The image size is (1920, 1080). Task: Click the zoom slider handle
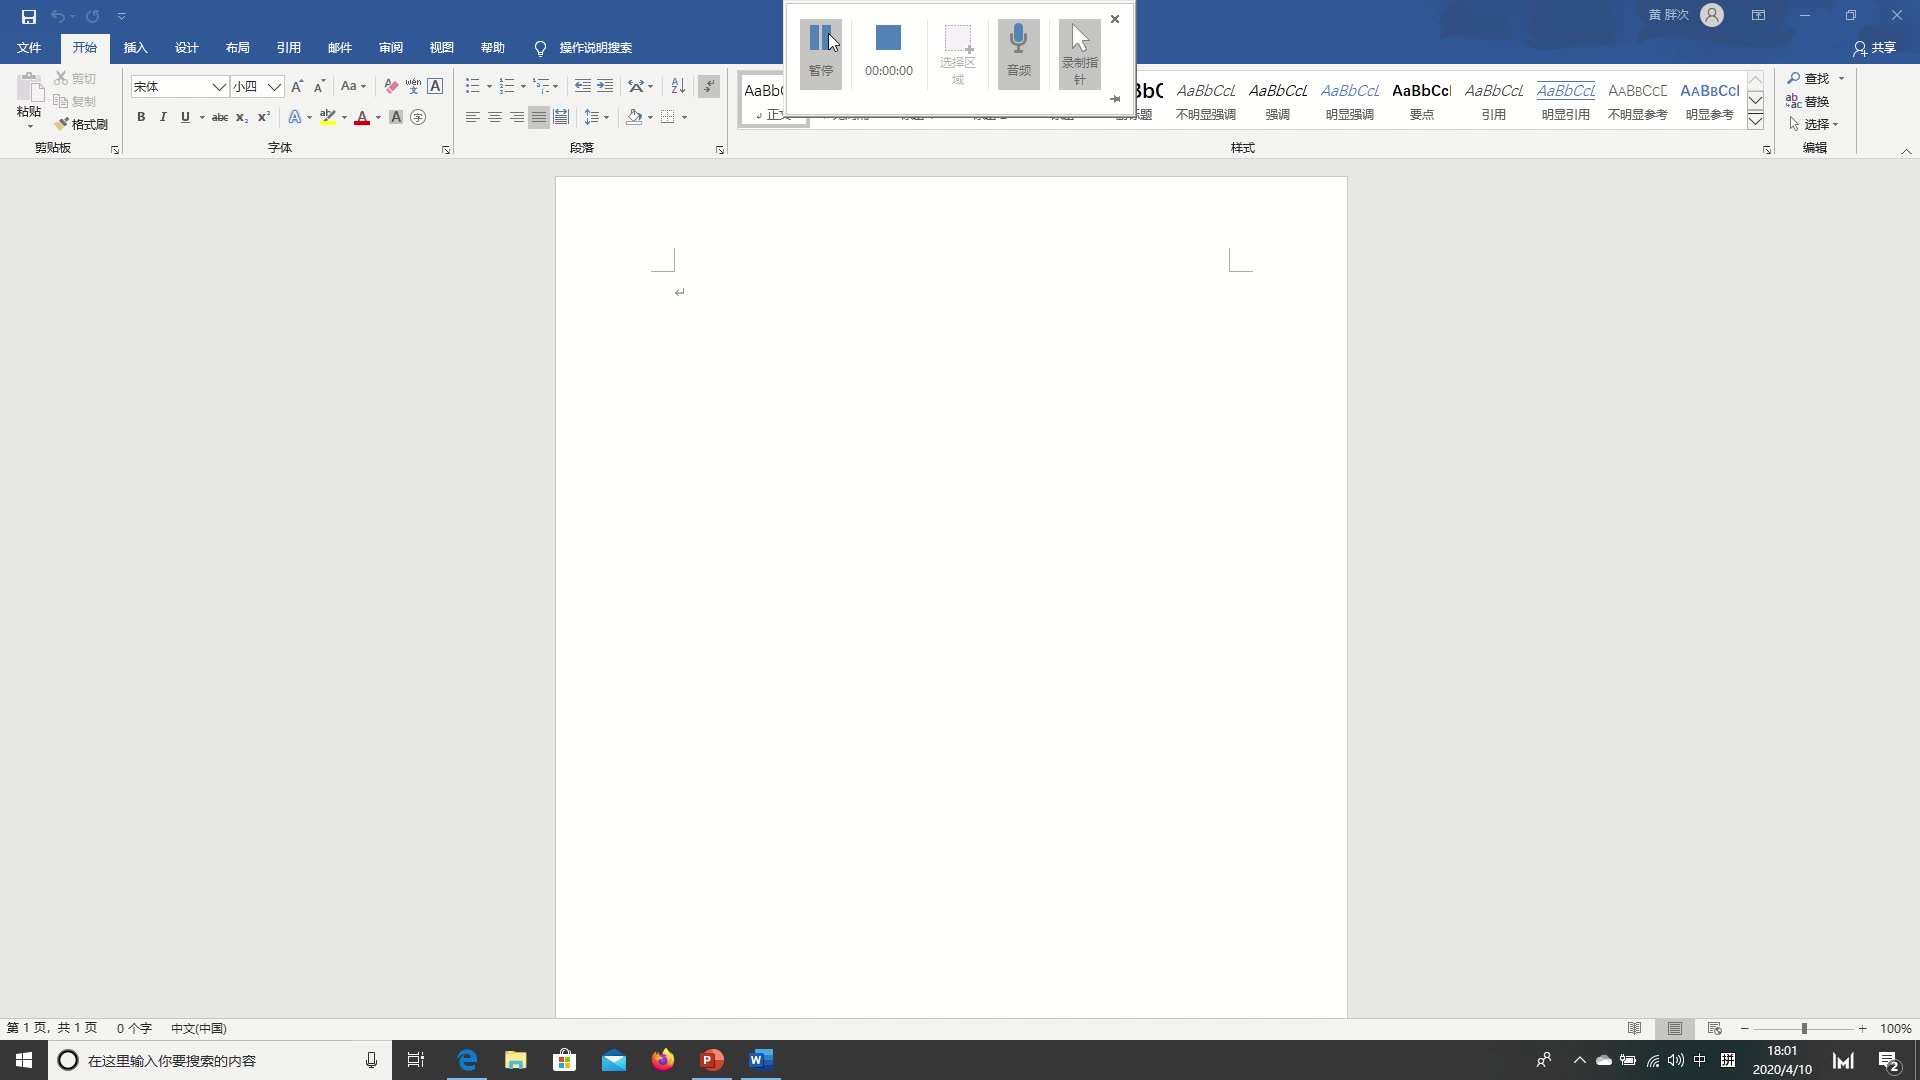(1804, 1028)
